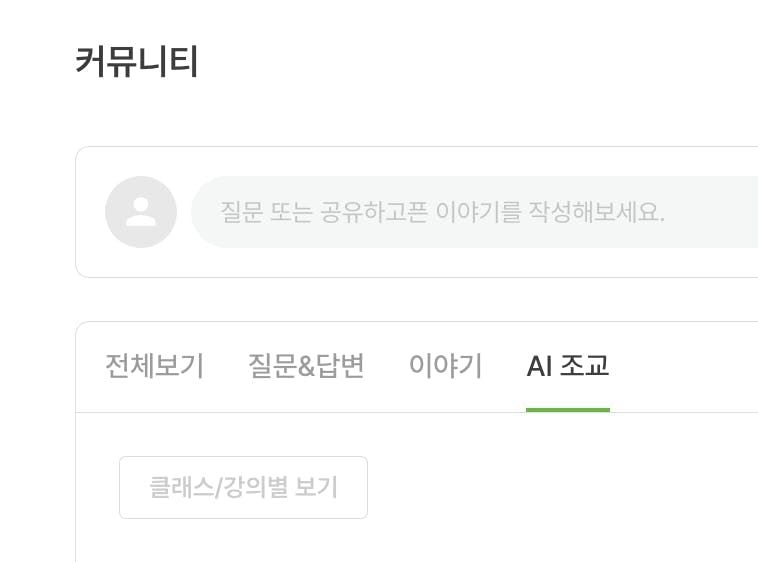Click the green underline below AI 조교
This screenshot has height=562, width=758.
click(568, 410)
